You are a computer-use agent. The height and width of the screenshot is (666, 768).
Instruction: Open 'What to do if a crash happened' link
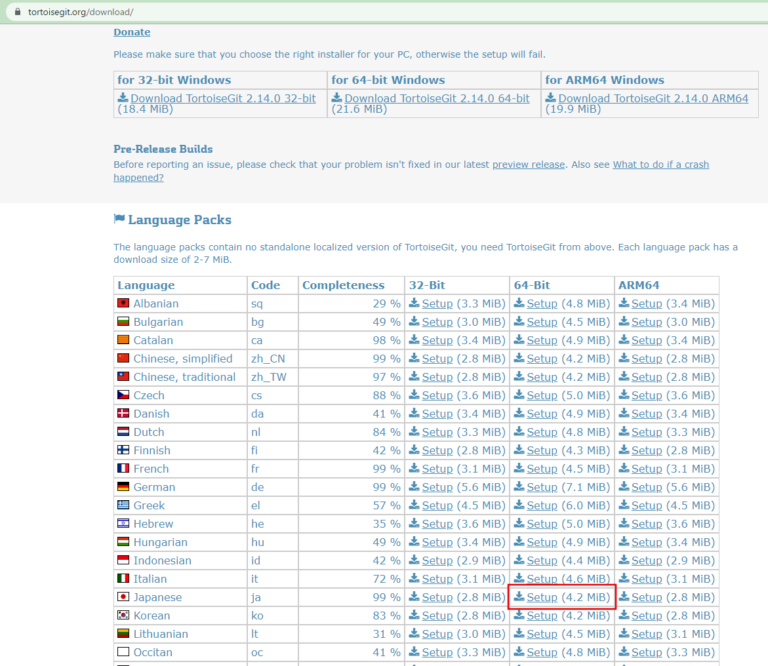(660, 164)
